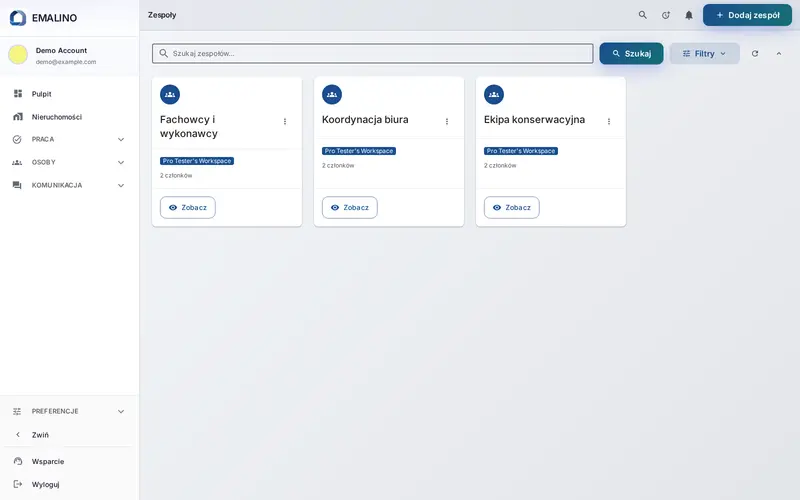Expand the KOMUNIKACJA section
The height and width of the screenshot is (500, 800).
69,185
